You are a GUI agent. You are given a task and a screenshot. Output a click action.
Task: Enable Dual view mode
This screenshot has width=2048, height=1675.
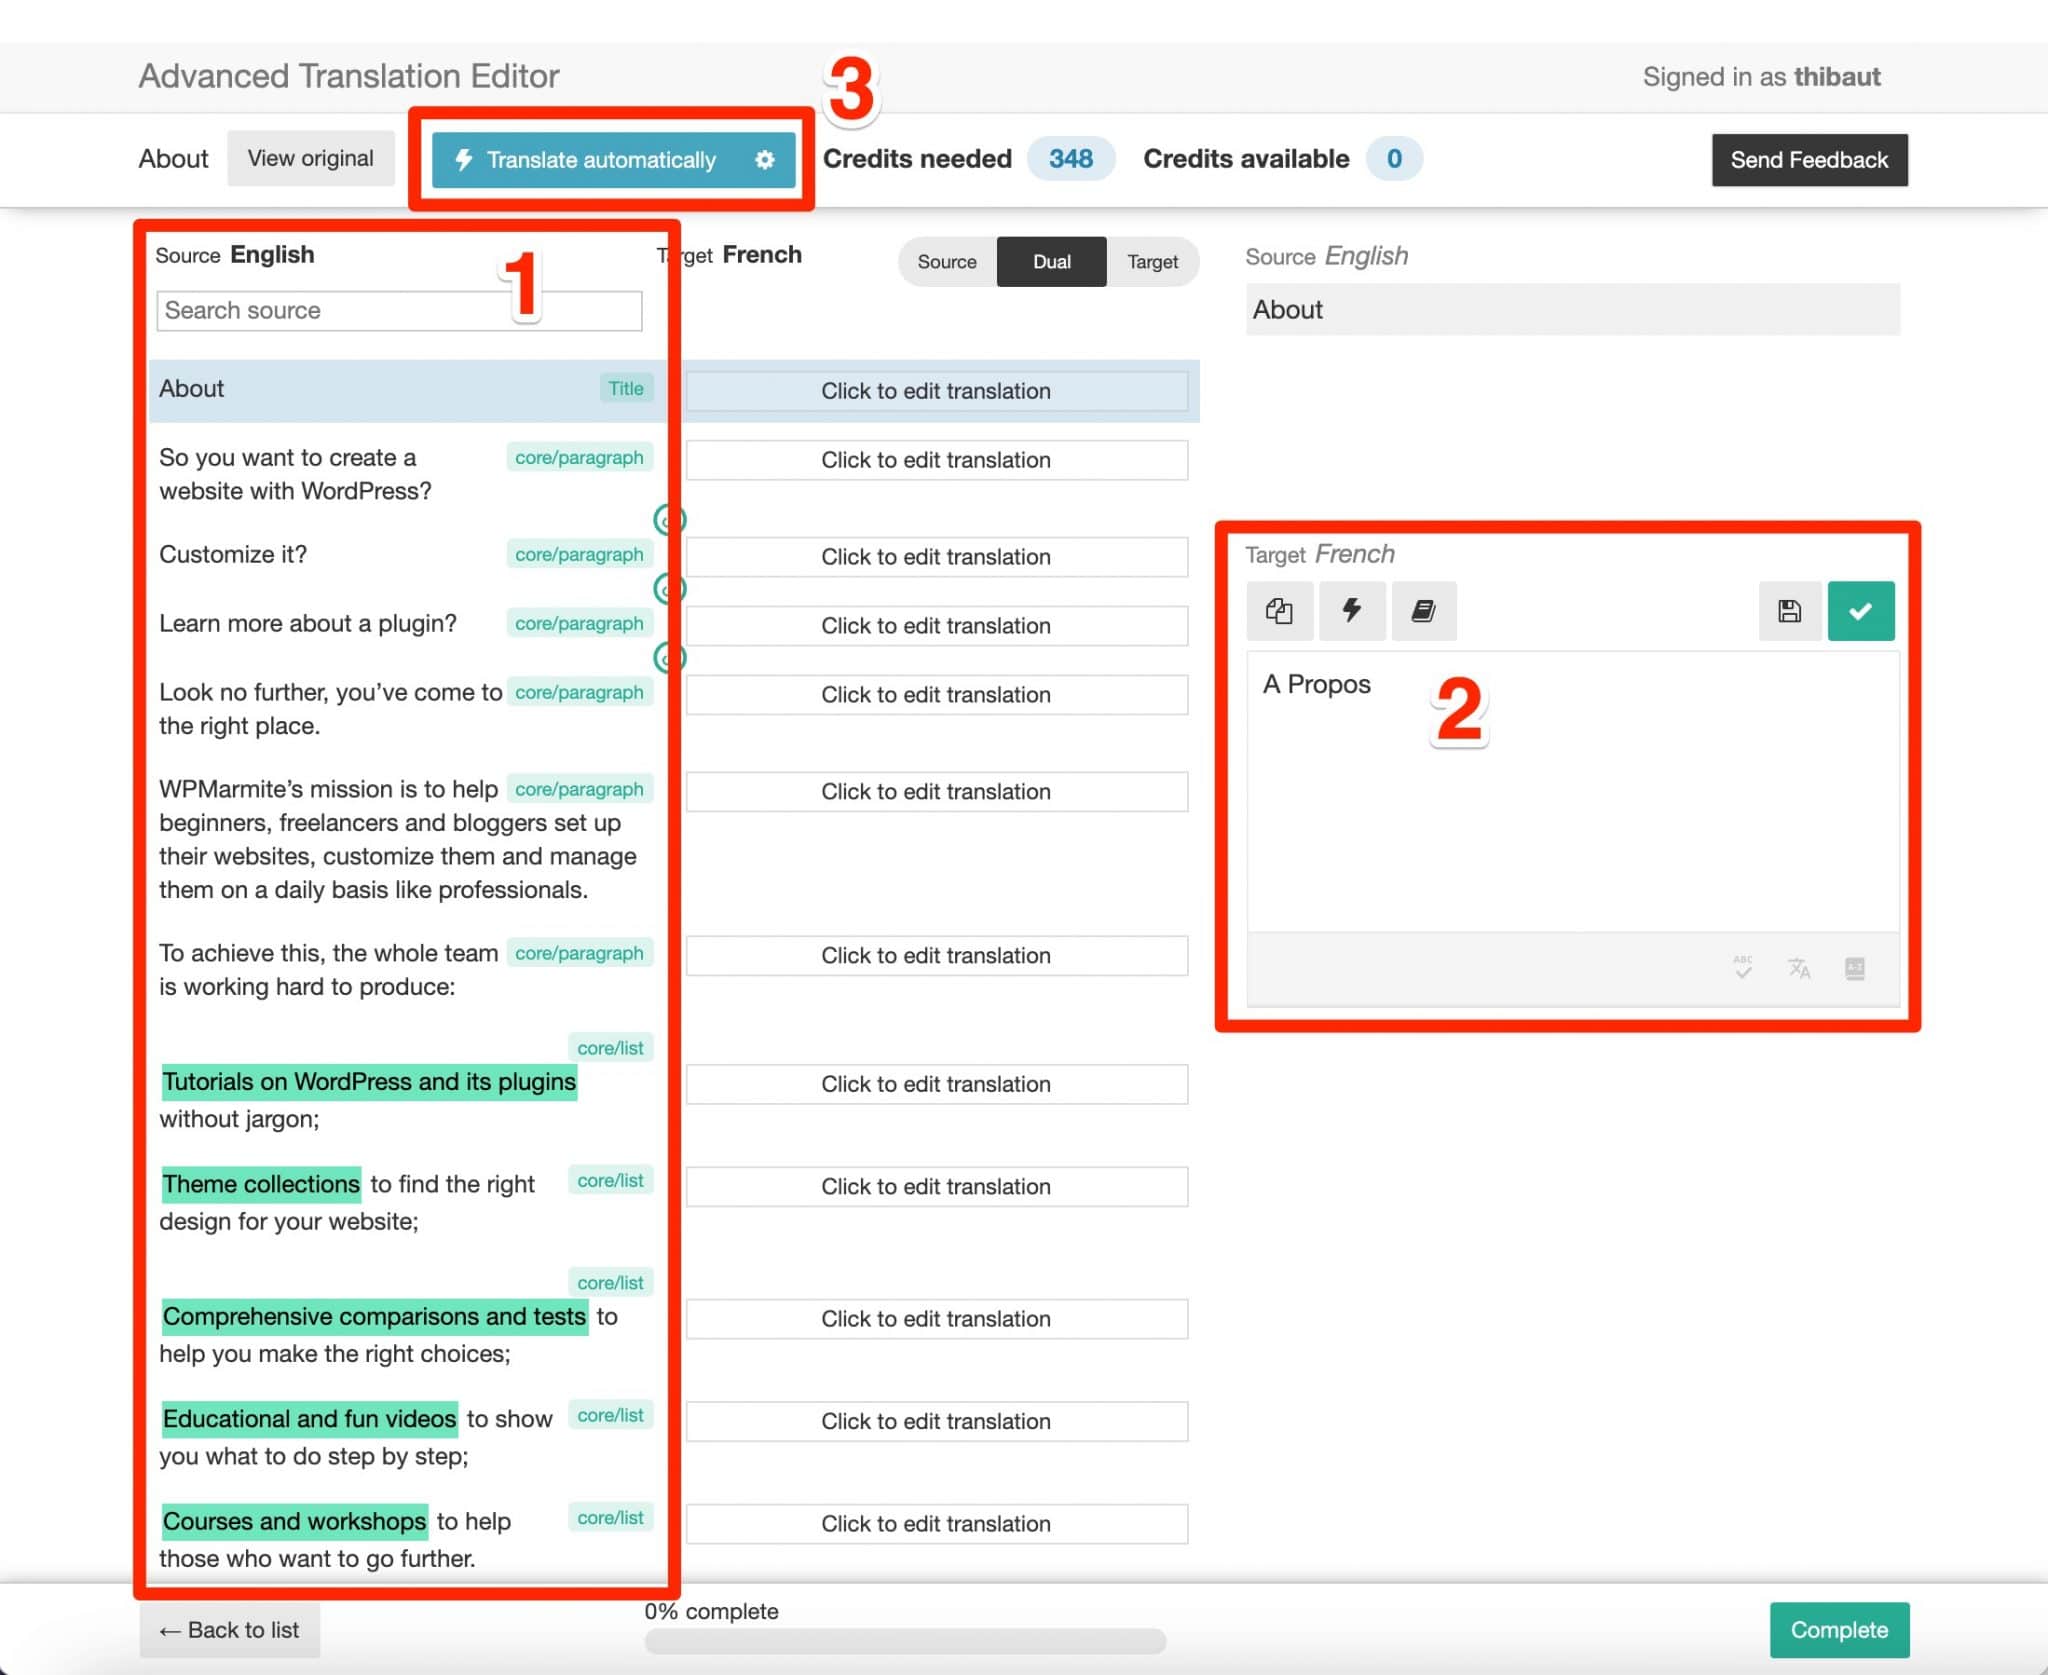1051,261
